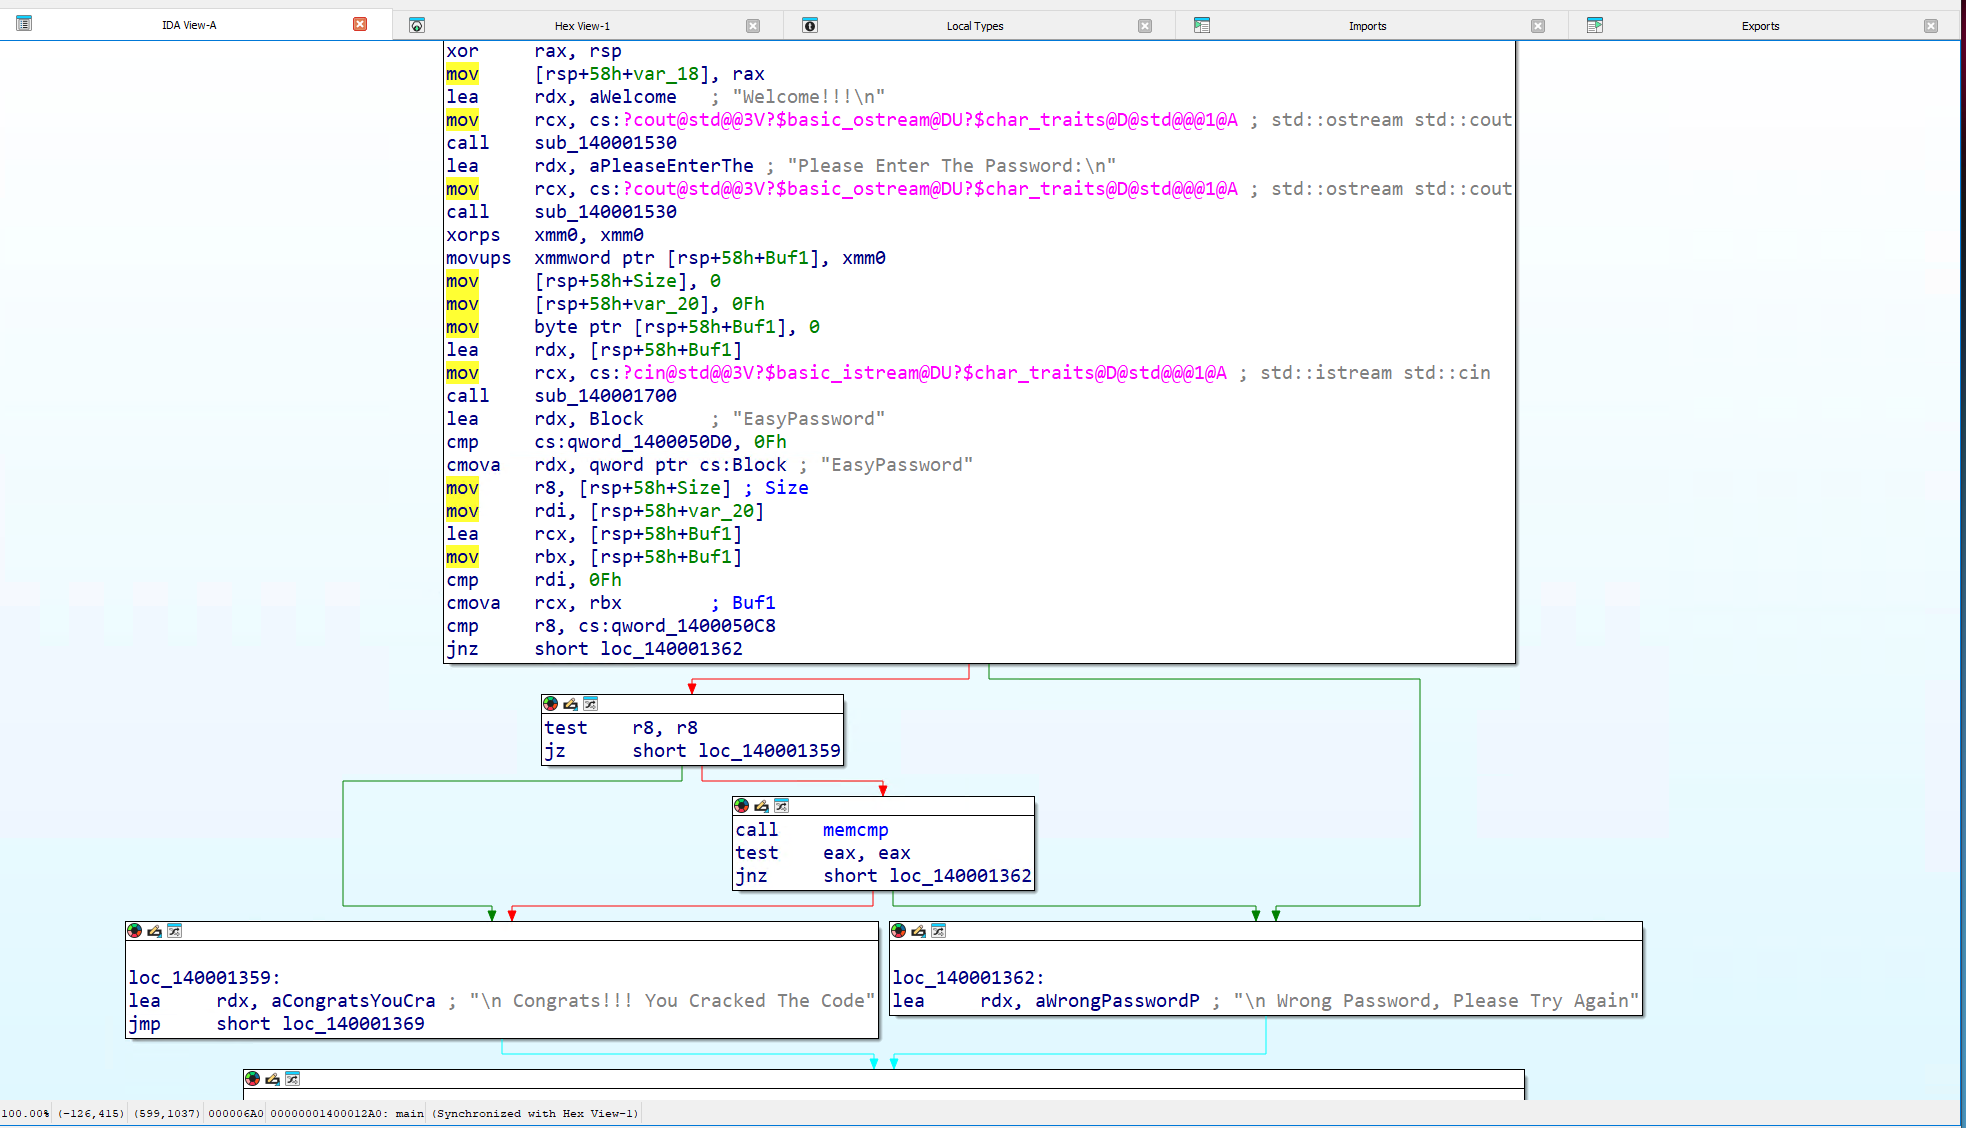Click color icon on loc_140001359 node

[x=134, y=931]
